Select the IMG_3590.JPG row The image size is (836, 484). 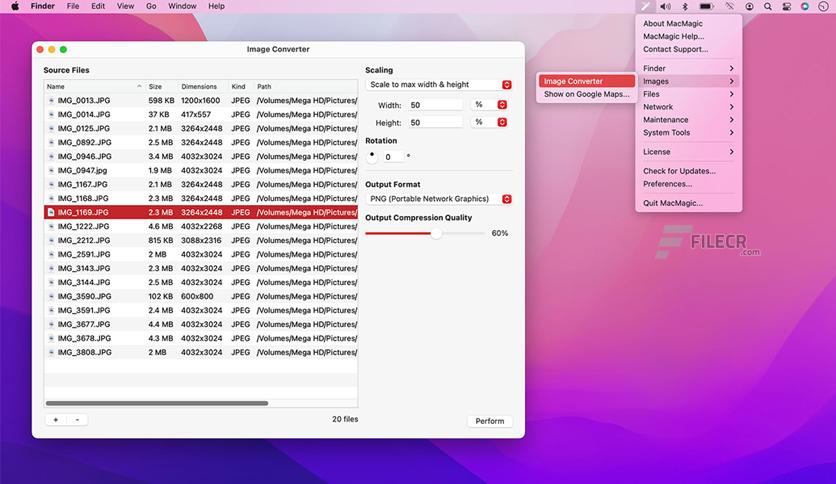click(x=201, y=296)
